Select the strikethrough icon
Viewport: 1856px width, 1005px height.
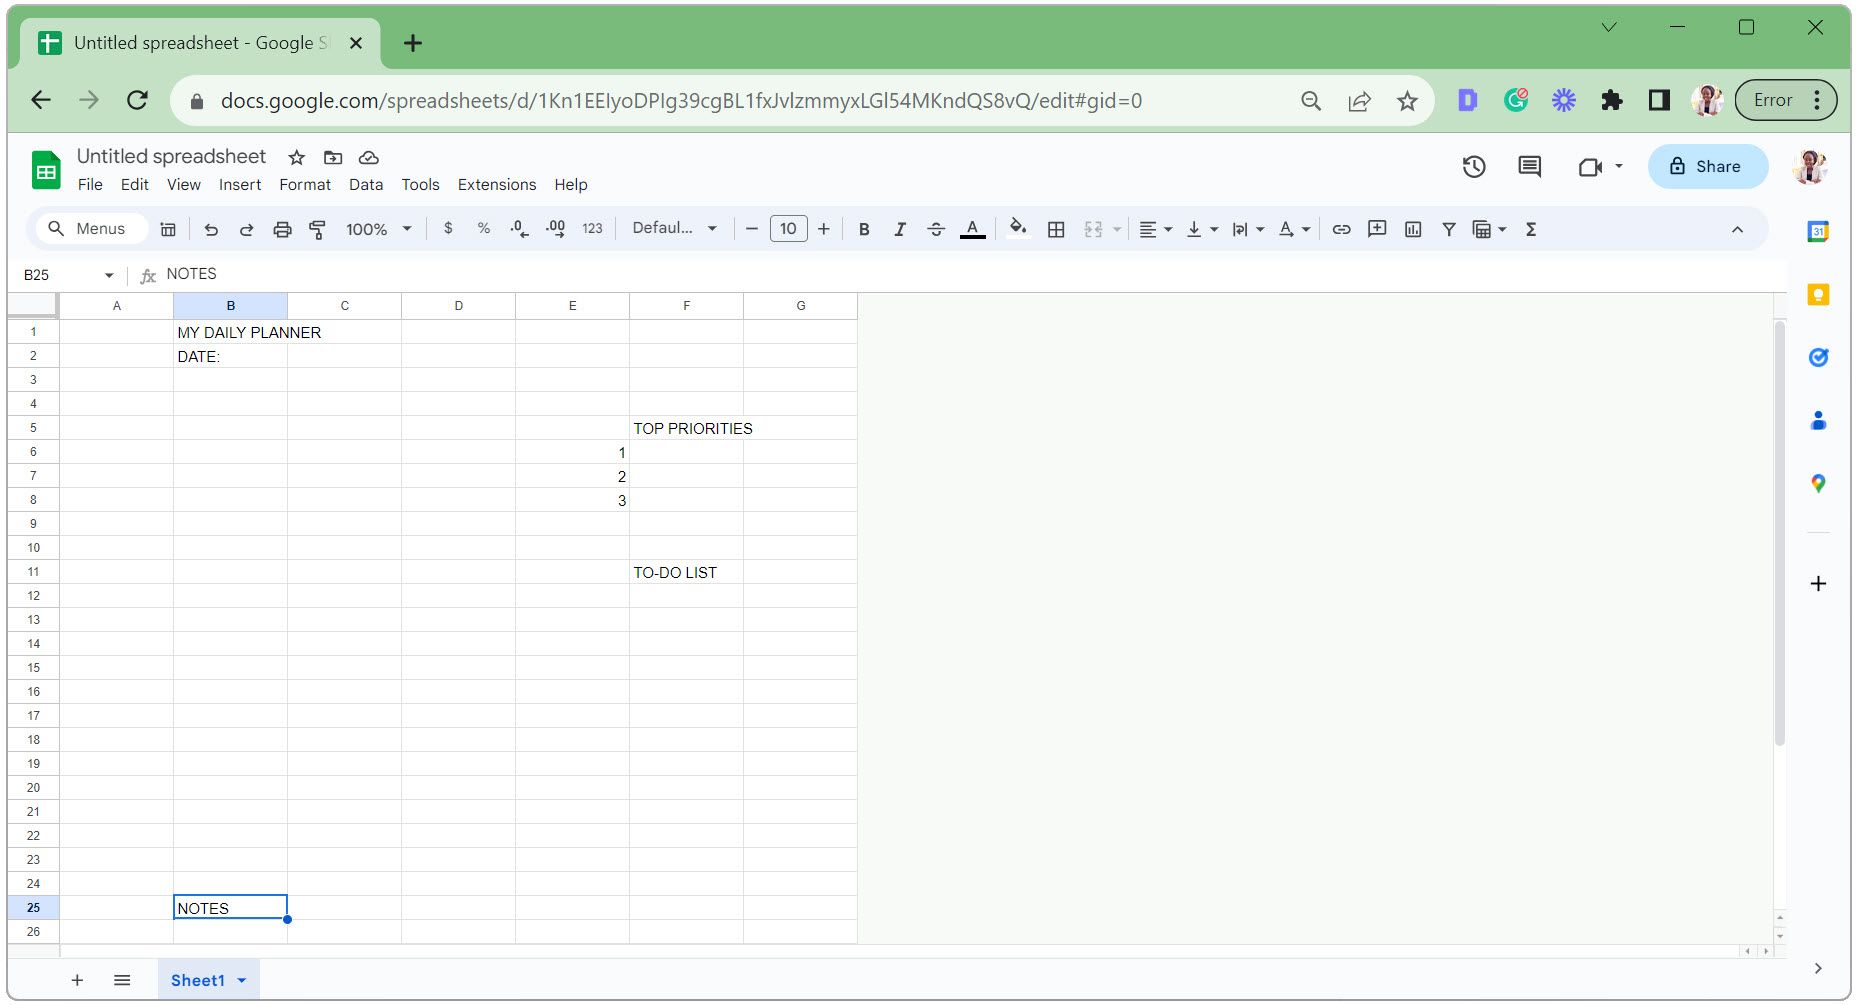tap(936, 229)
